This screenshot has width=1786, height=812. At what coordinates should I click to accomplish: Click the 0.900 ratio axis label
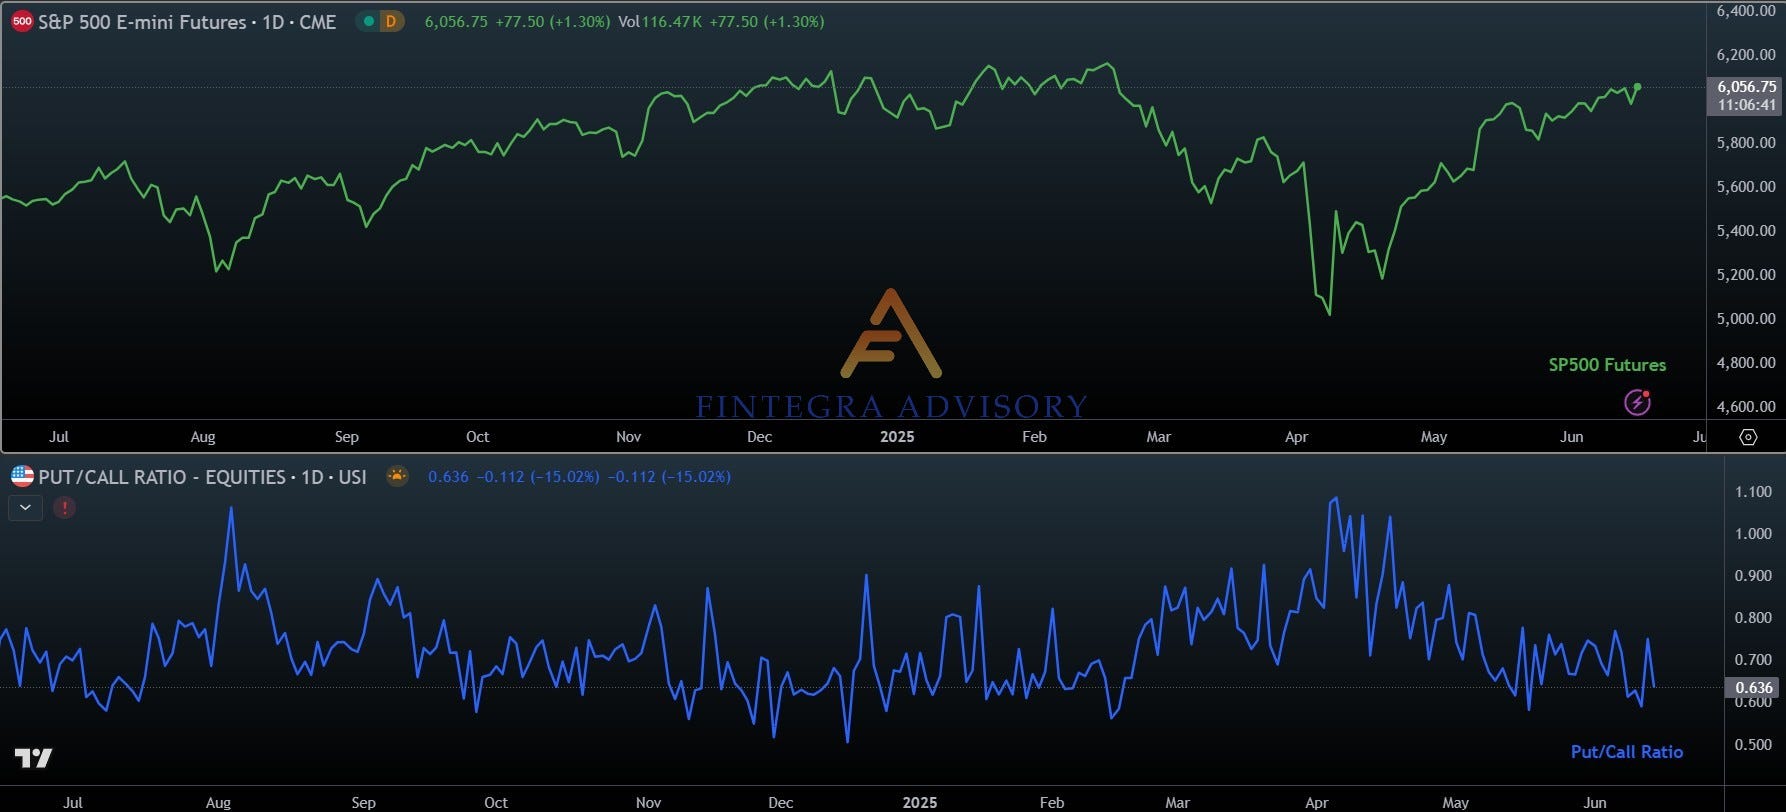1754,576
